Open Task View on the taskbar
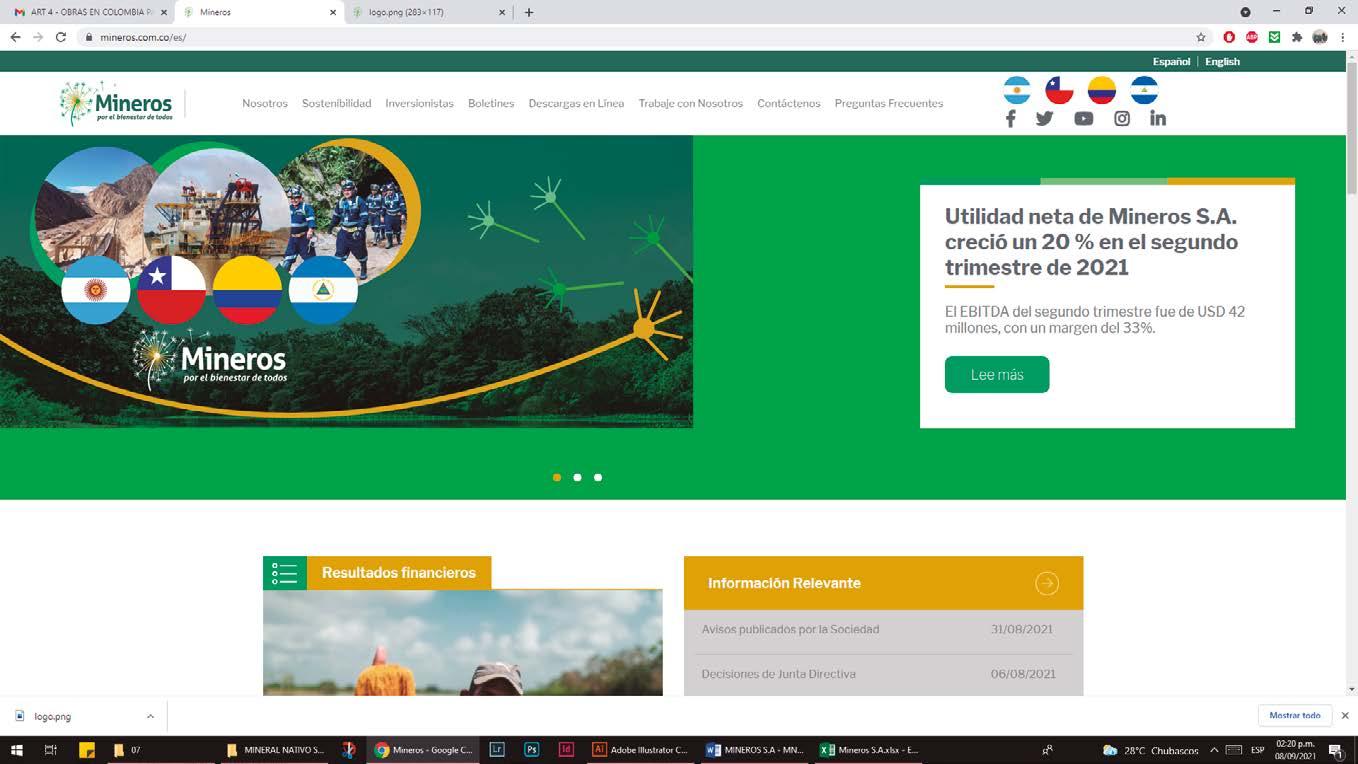The image size is (1358, 764). (51, 750)
